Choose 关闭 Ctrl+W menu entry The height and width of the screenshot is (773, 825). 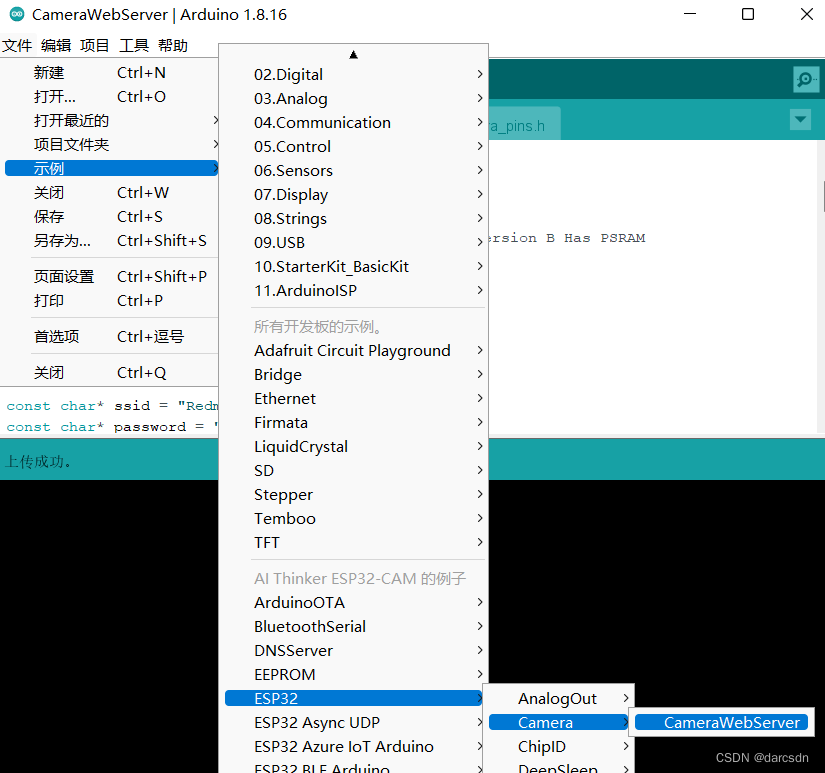tap(112, 193)
